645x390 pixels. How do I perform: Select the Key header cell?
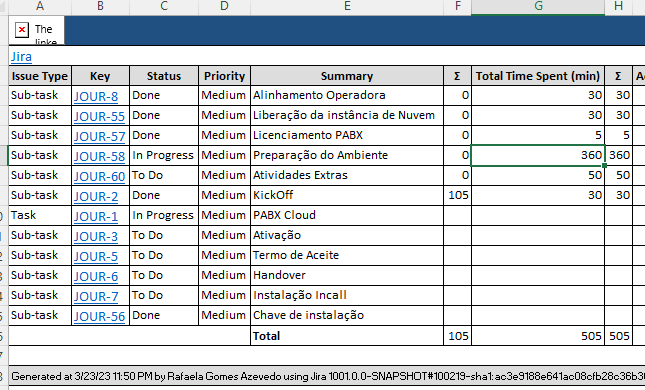pos(100,76)
